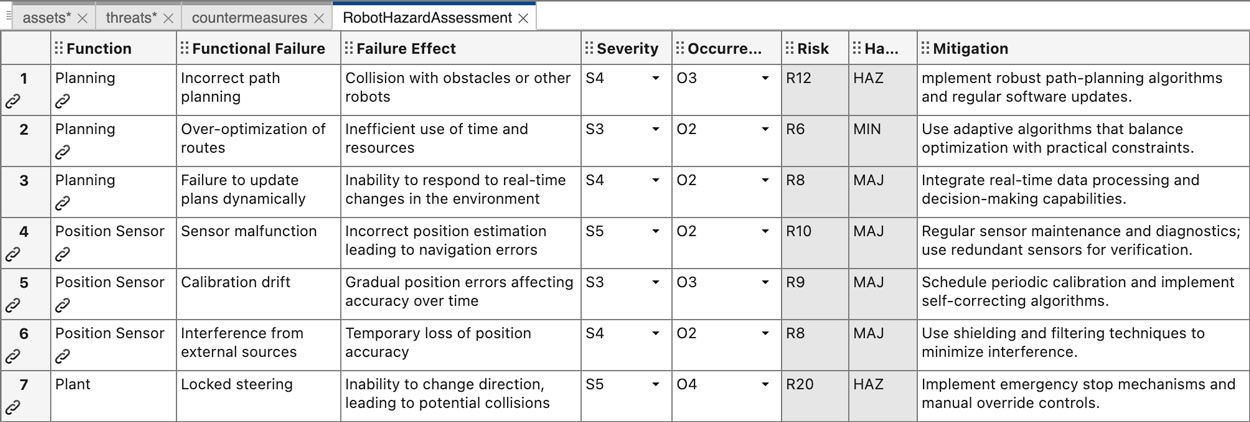Click the row 7 header link icon
The image size is (1250, 422).
tap(13, 407)
